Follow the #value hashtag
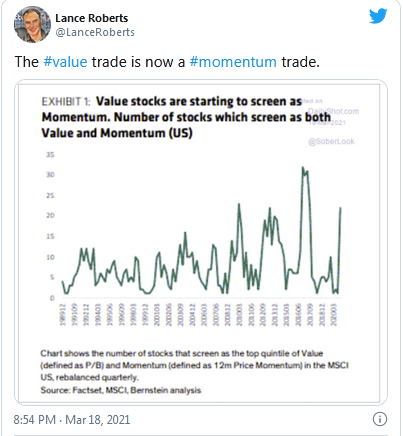 [x=65, y=62]
